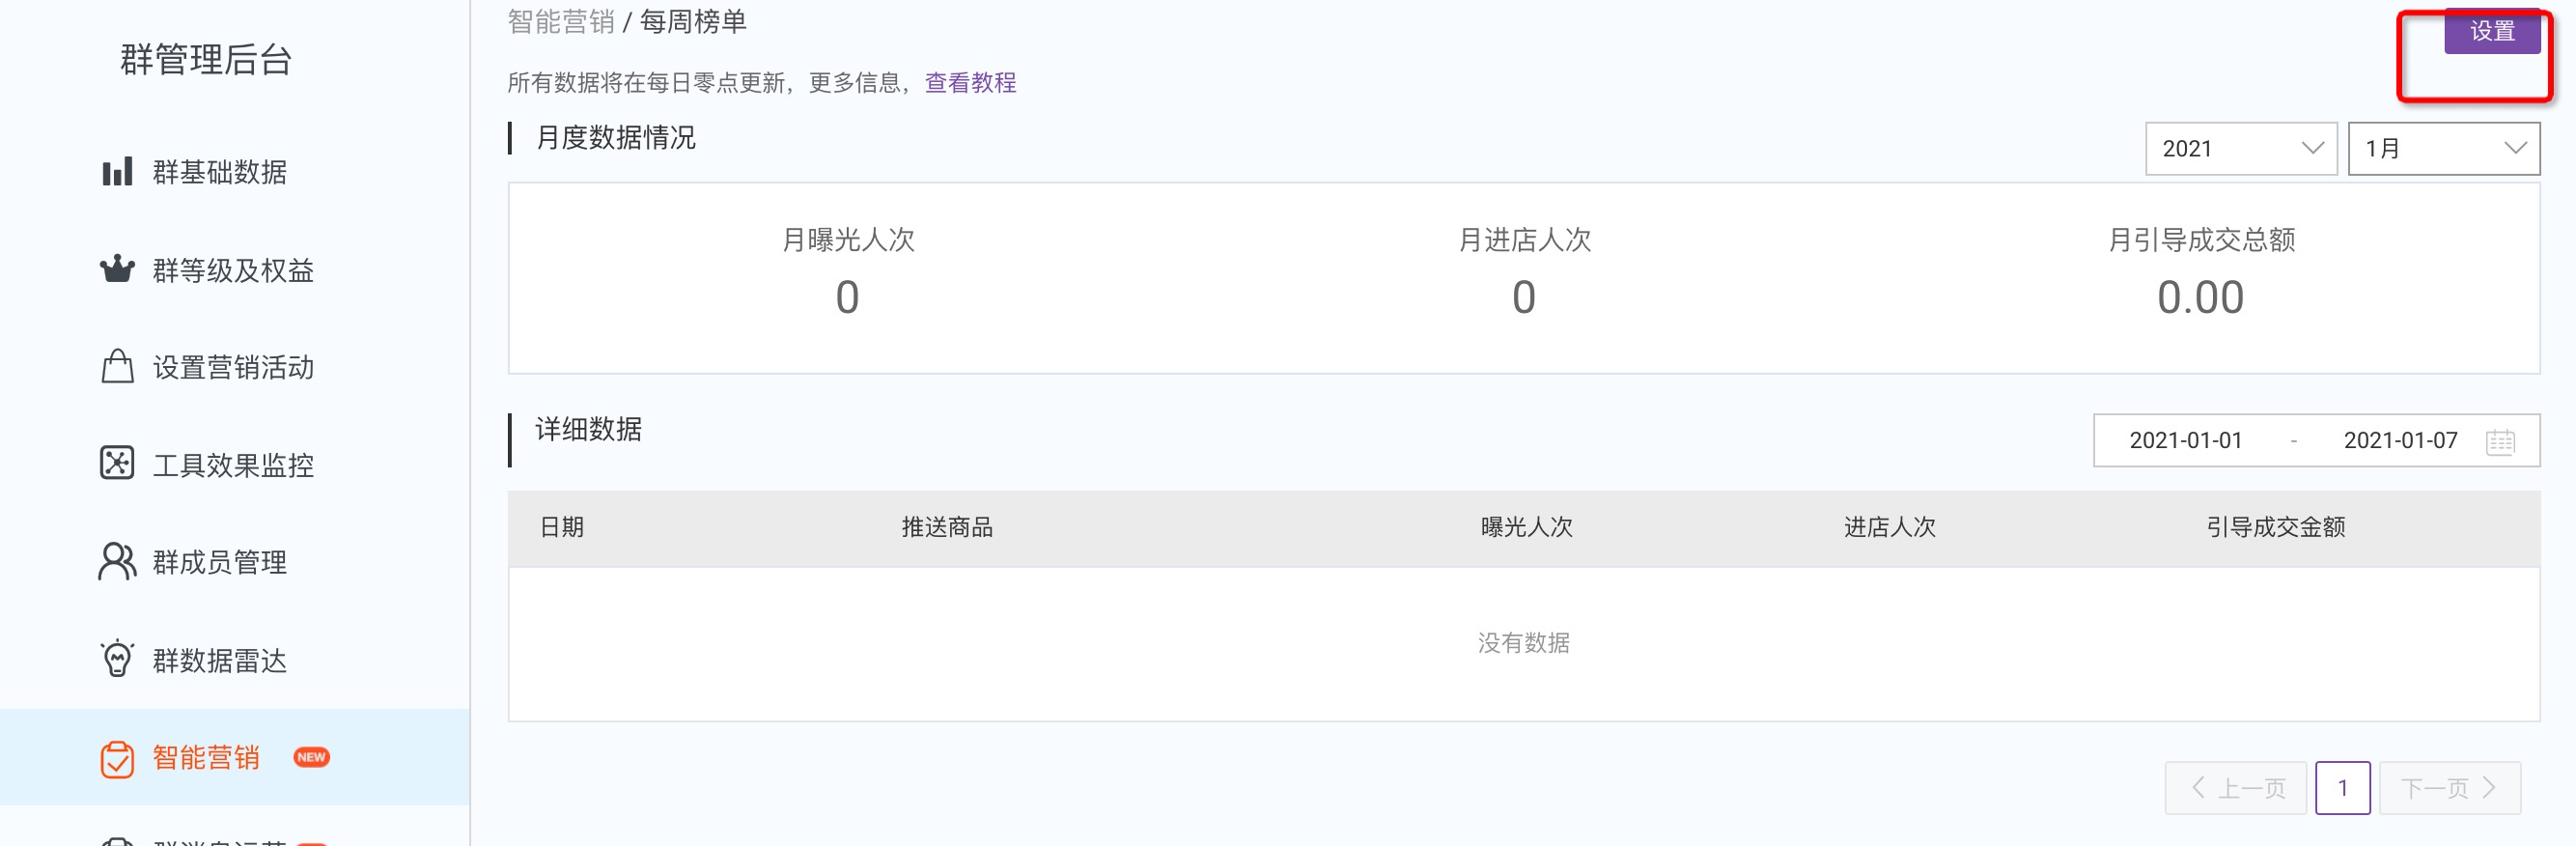Screen dimensions: 2576x846
Task: Click the 下一页 next page button
Action: (2449, 788)
